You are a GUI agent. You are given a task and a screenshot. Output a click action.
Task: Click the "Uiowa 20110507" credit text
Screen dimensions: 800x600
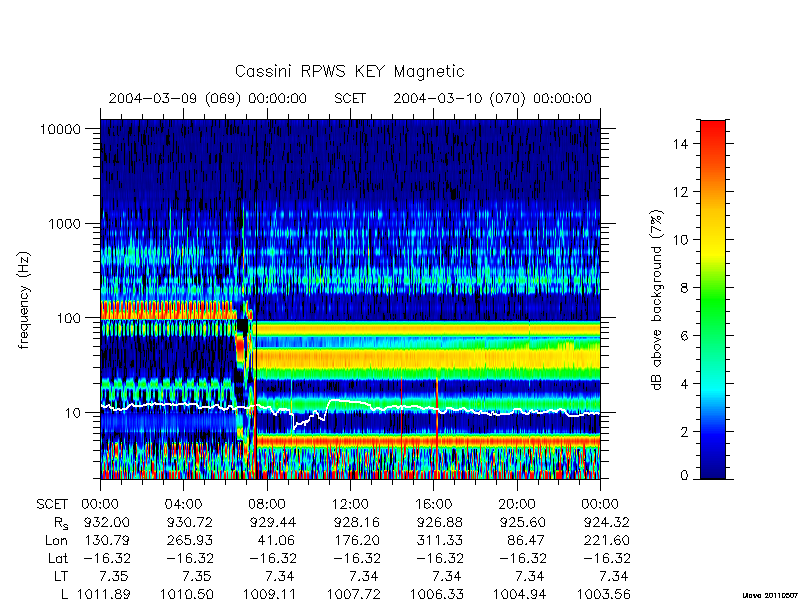(771, 595)
